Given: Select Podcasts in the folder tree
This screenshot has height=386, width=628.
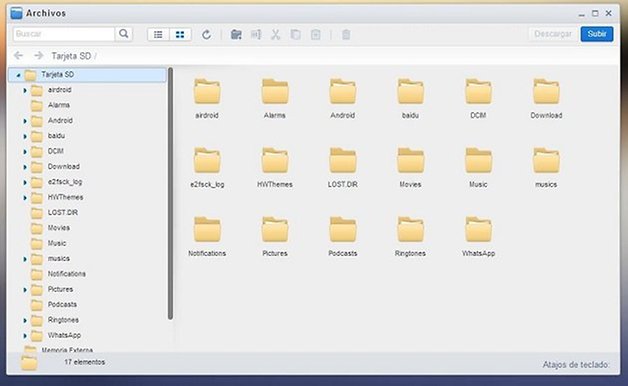Looking at the screenshot, I should click(62, 304).
